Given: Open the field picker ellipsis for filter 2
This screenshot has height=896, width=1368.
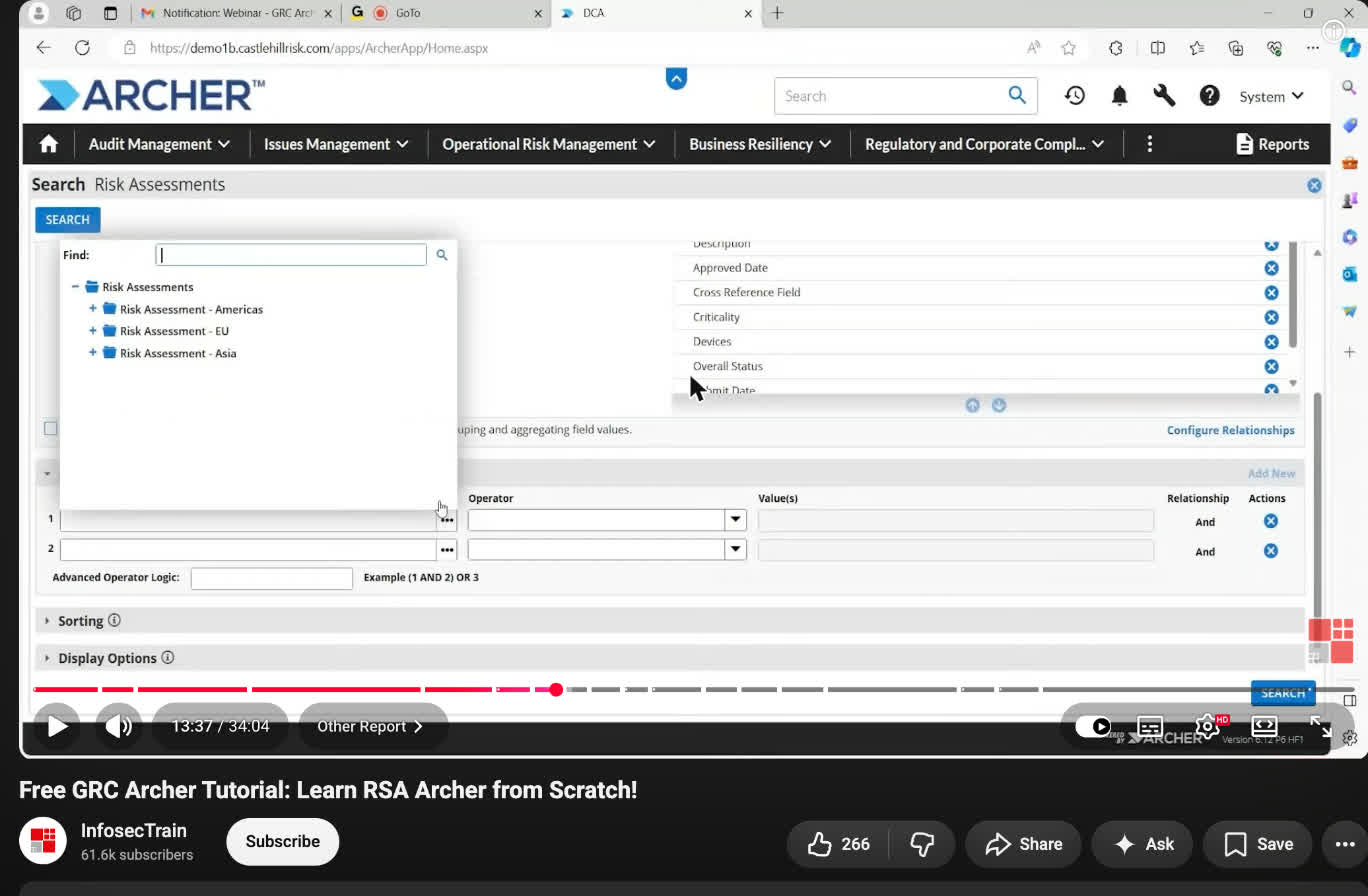Looking at the screenshot, I should pos(447,550).
